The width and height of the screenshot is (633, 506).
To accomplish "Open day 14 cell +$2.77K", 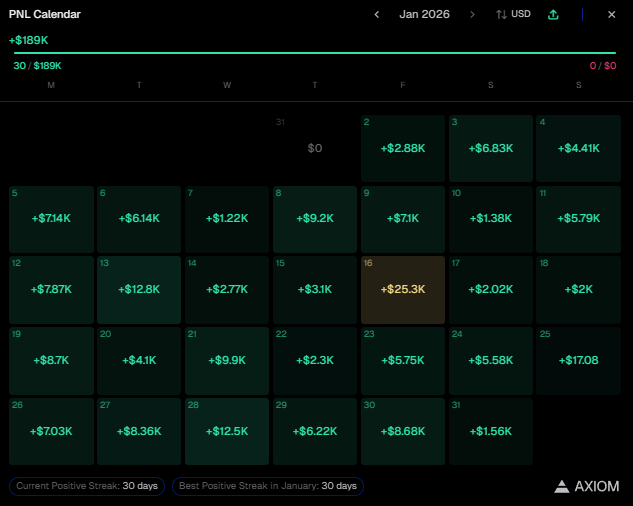I will 227,290.
